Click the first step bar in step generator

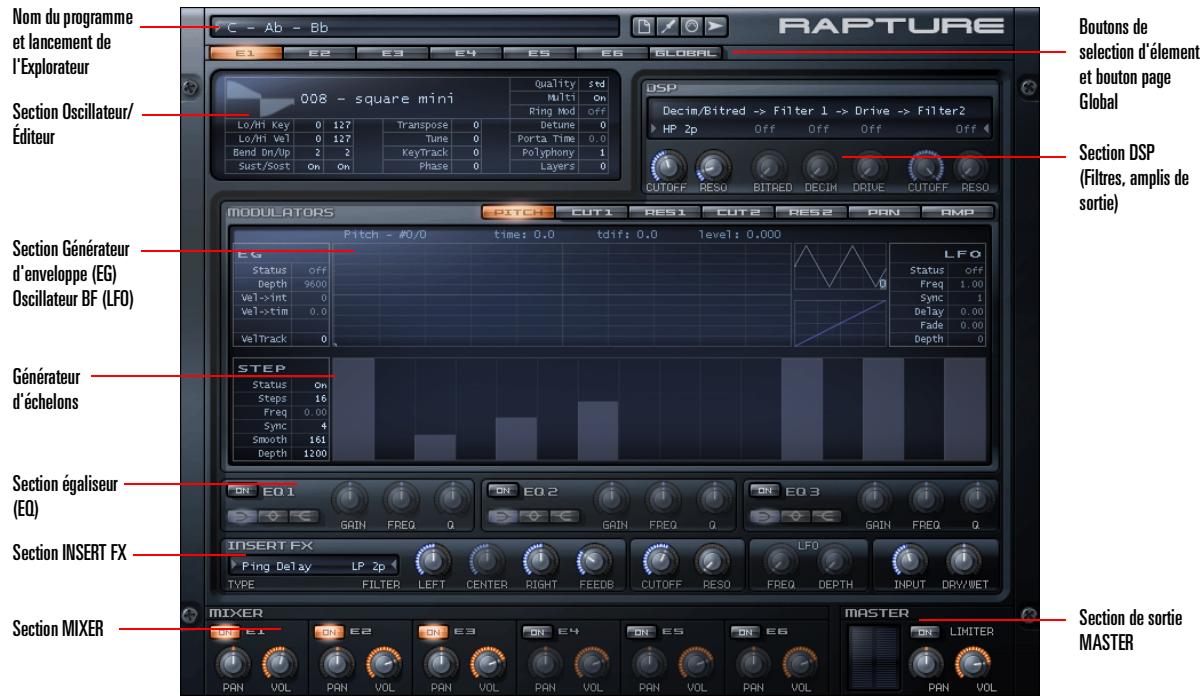(x=353, y=409)
